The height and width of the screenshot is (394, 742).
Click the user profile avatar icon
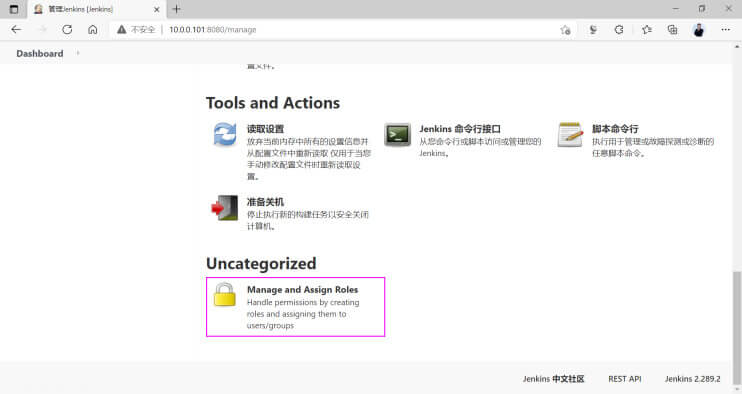pos(698,30)
